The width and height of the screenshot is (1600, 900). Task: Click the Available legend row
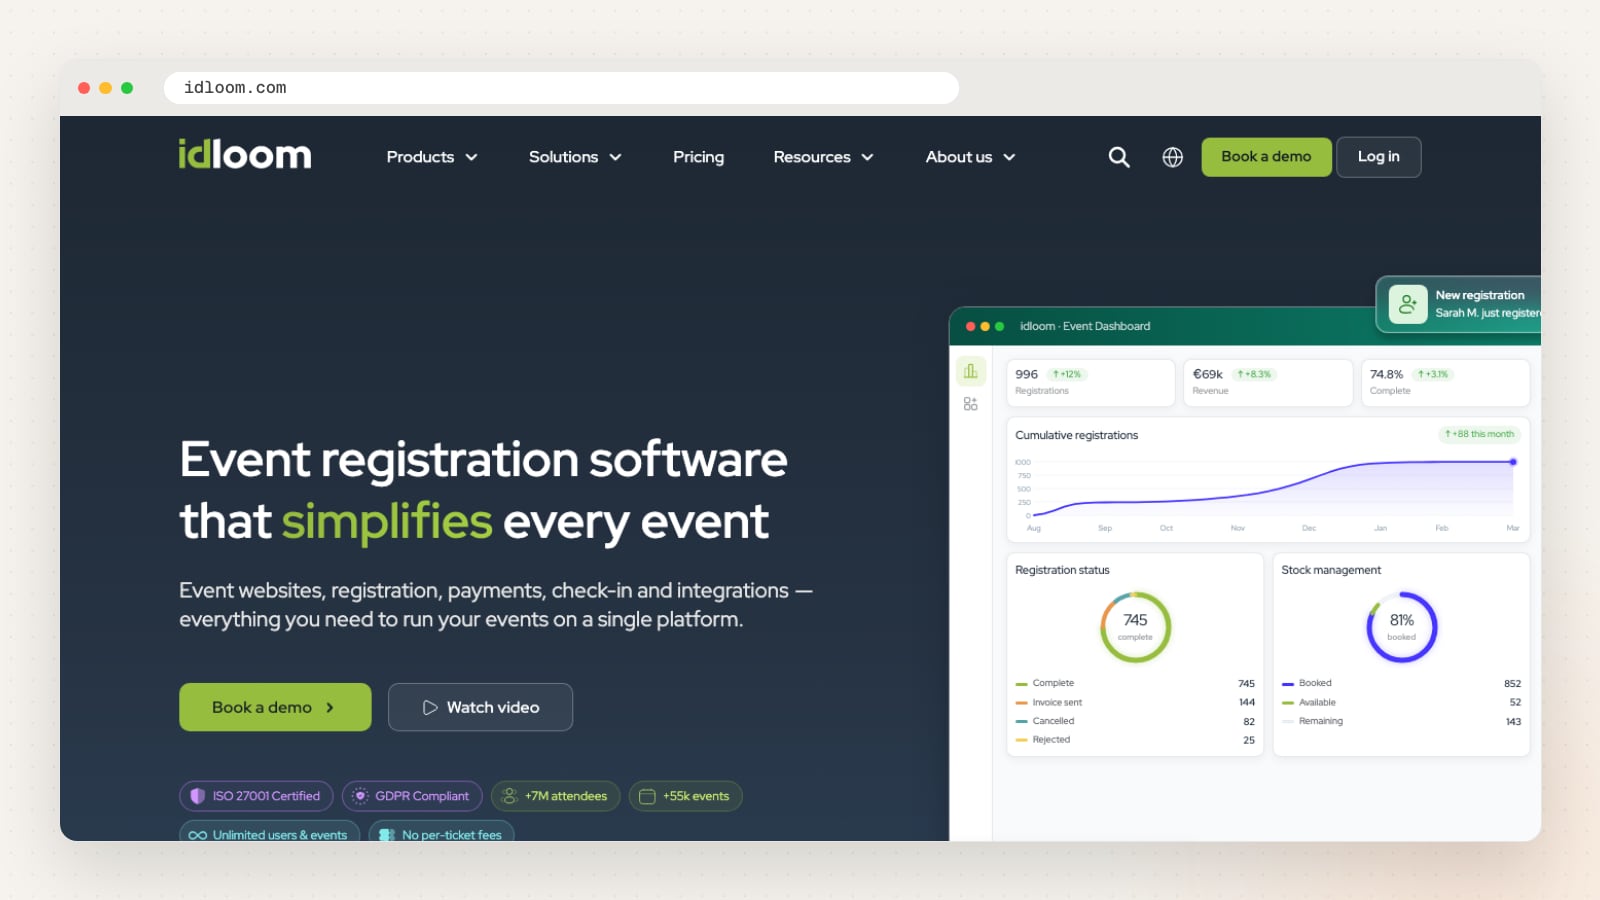tap(1401, 702)
